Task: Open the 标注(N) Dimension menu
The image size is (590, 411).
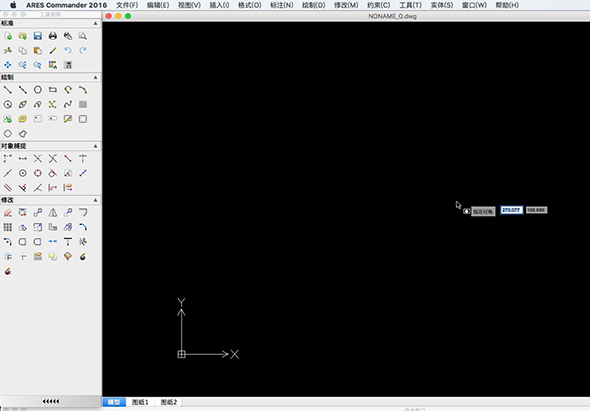Action: (281, 5)
